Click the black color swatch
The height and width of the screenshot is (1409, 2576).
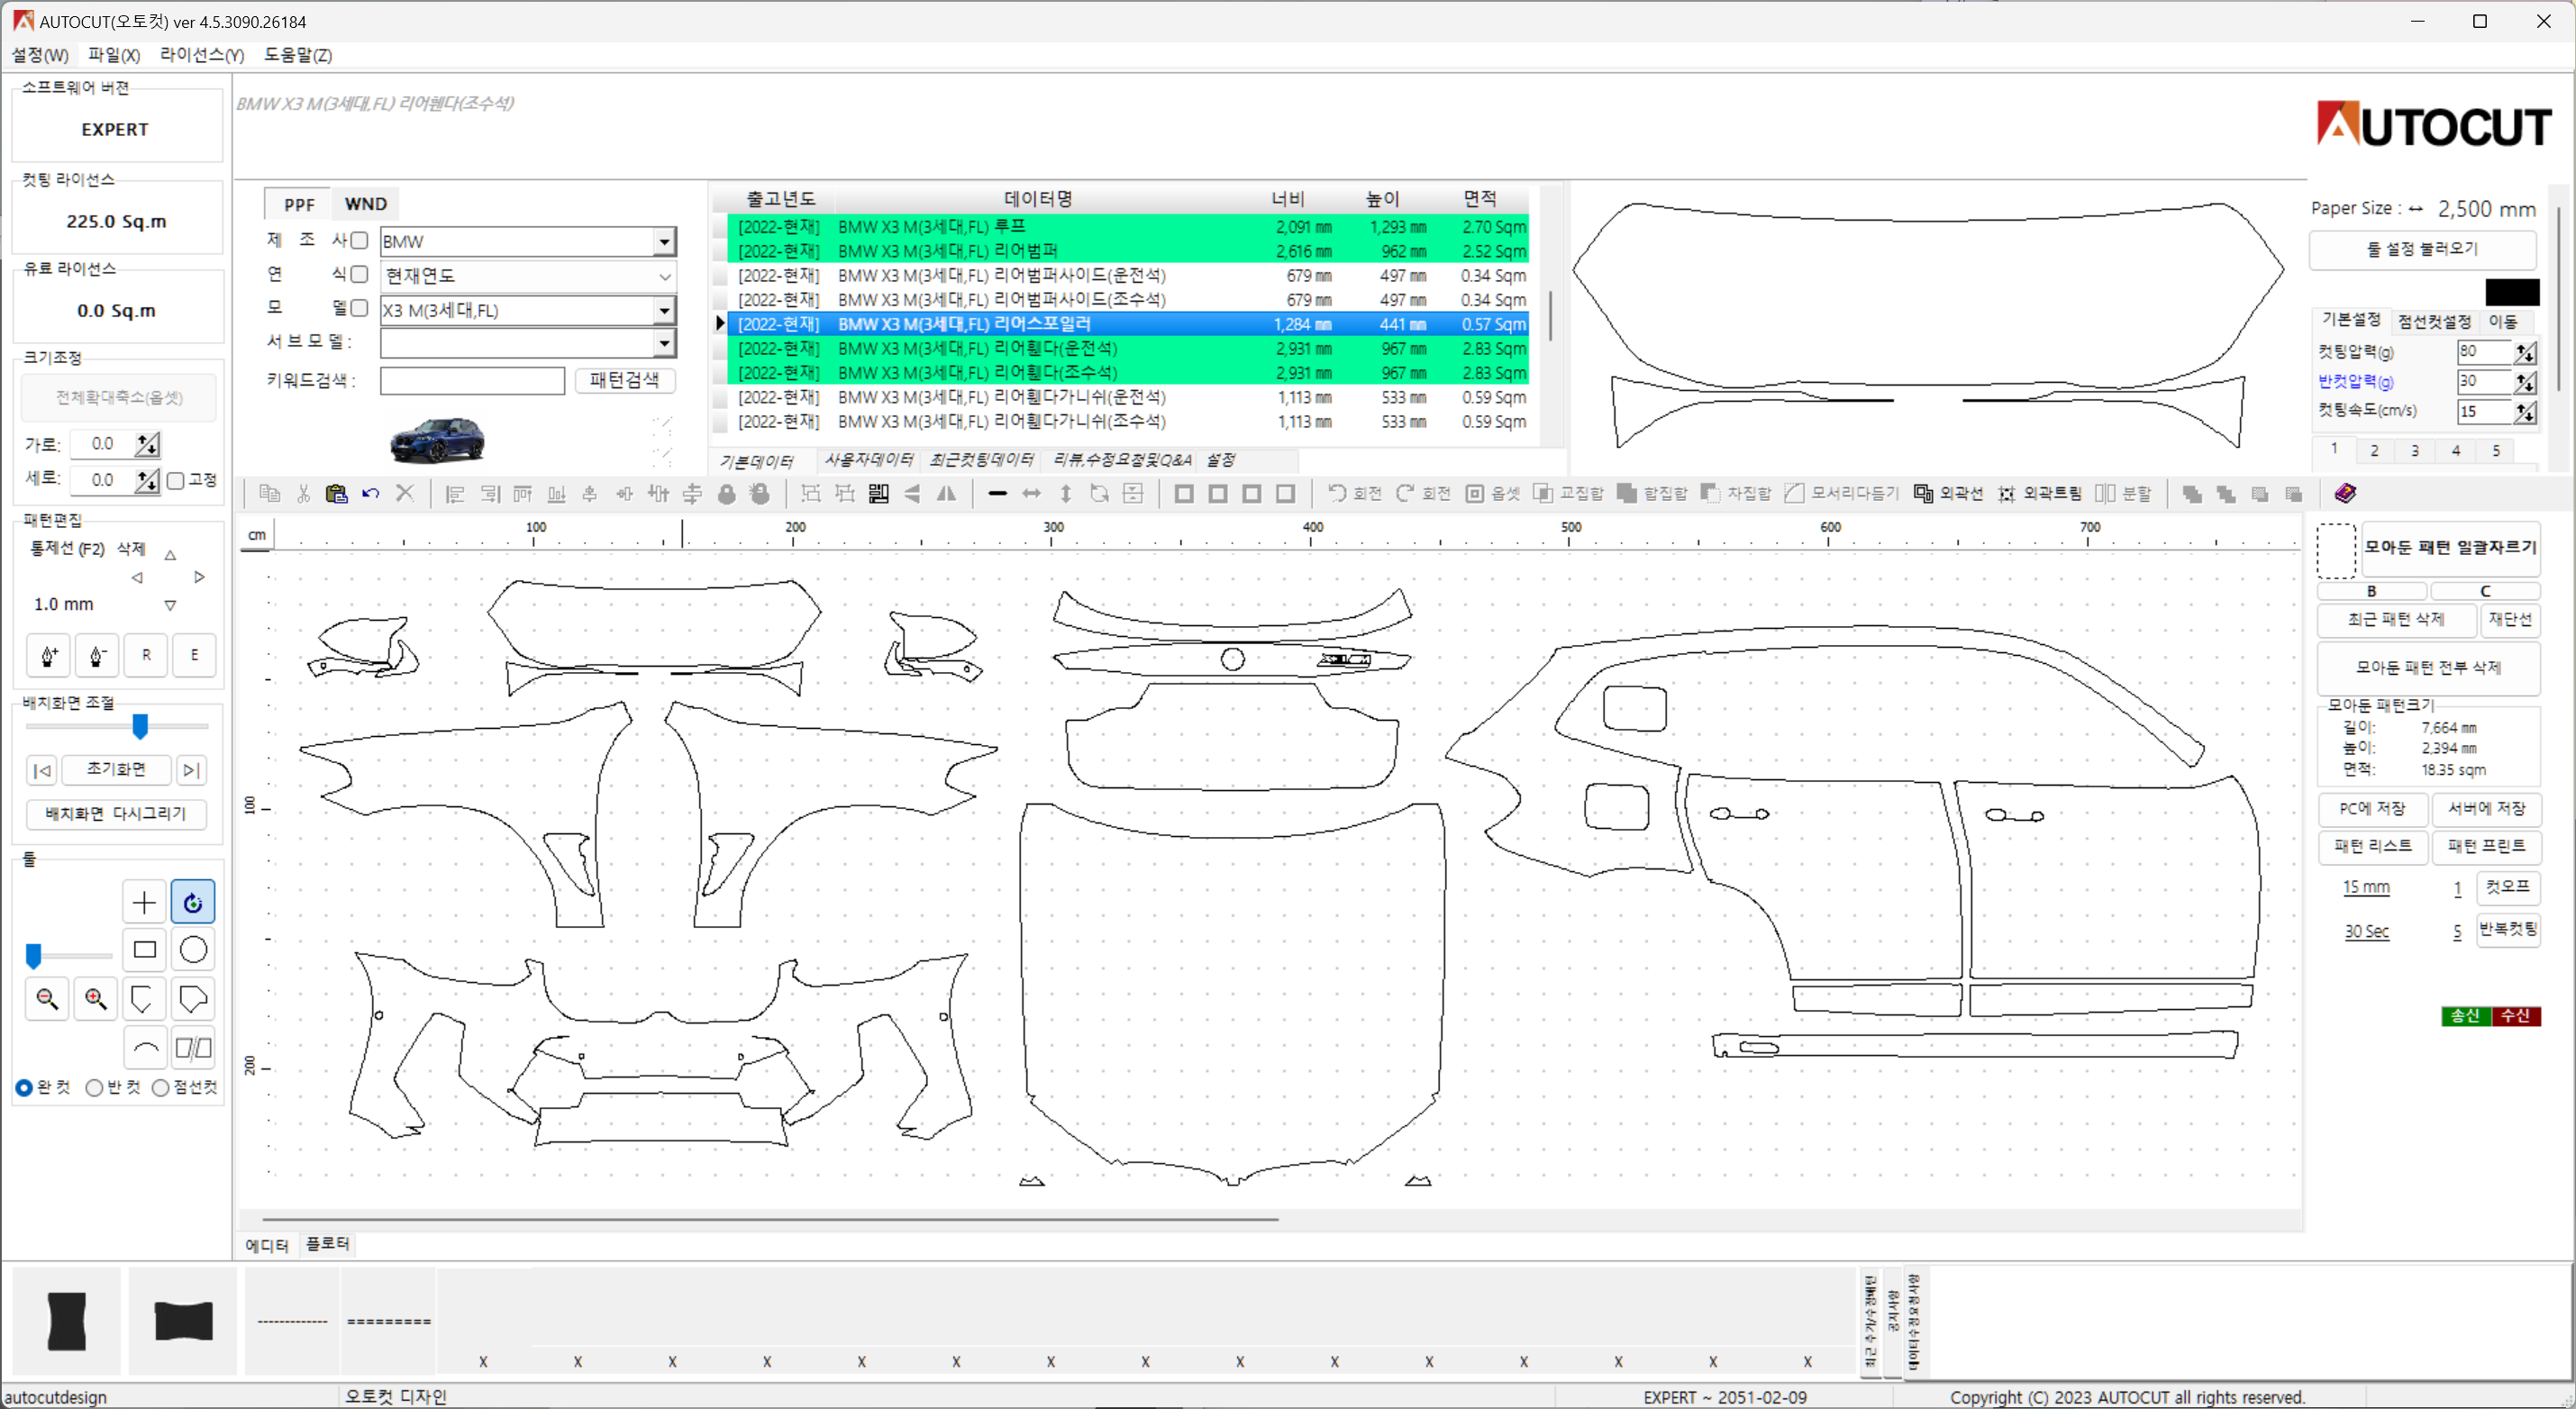coord(2512,292)
